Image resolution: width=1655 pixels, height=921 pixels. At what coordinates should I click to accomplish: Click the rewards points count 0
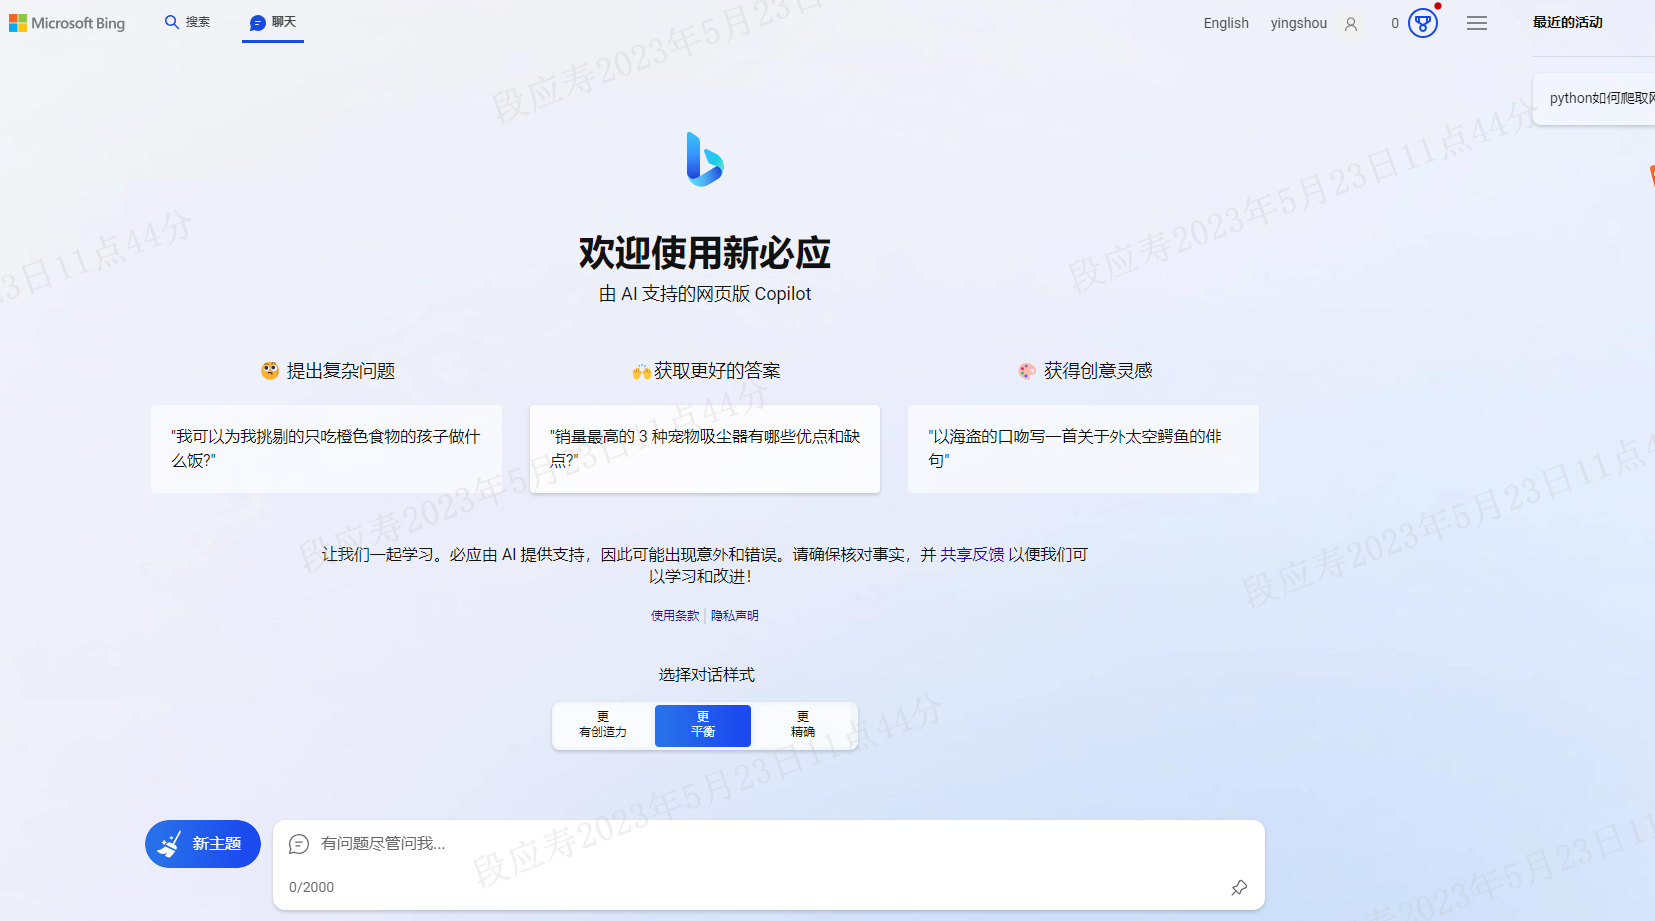pyautogui.click(x=1395, y=23)
